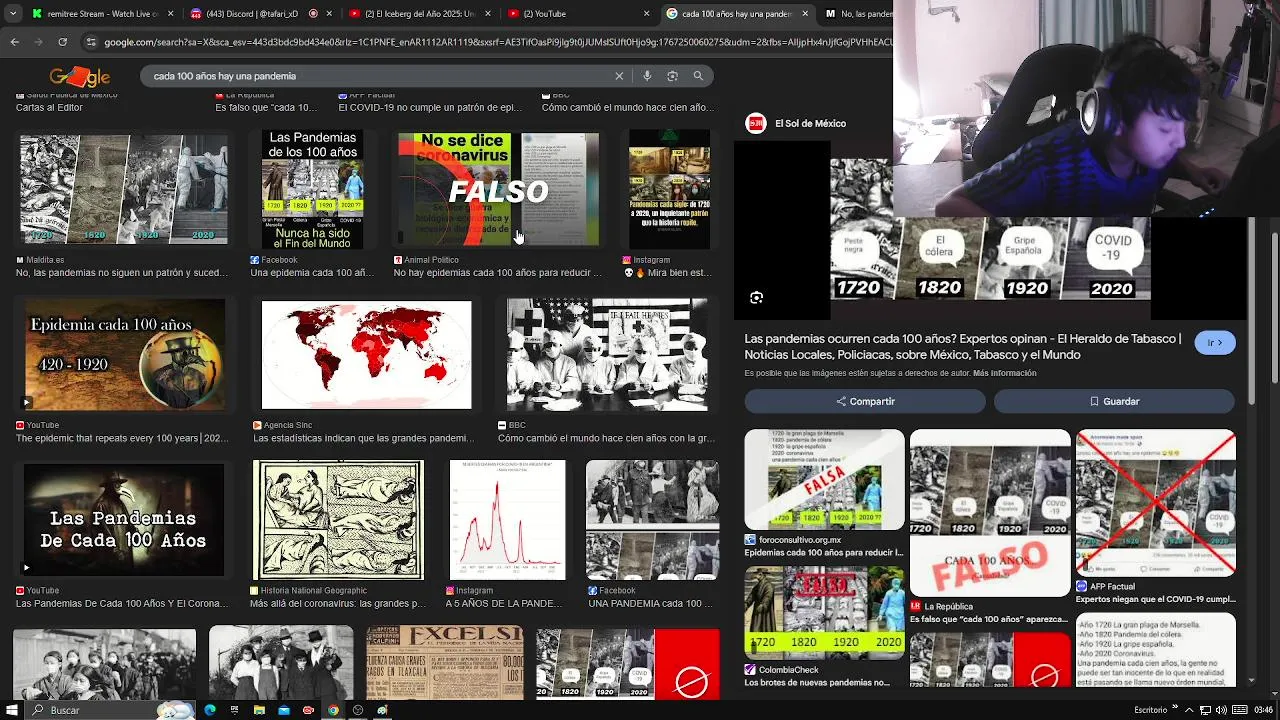The height and width of the screenshot is (720, 1280).
Task: Switch to the Discord tab
Action: click(x=260, y=14)
